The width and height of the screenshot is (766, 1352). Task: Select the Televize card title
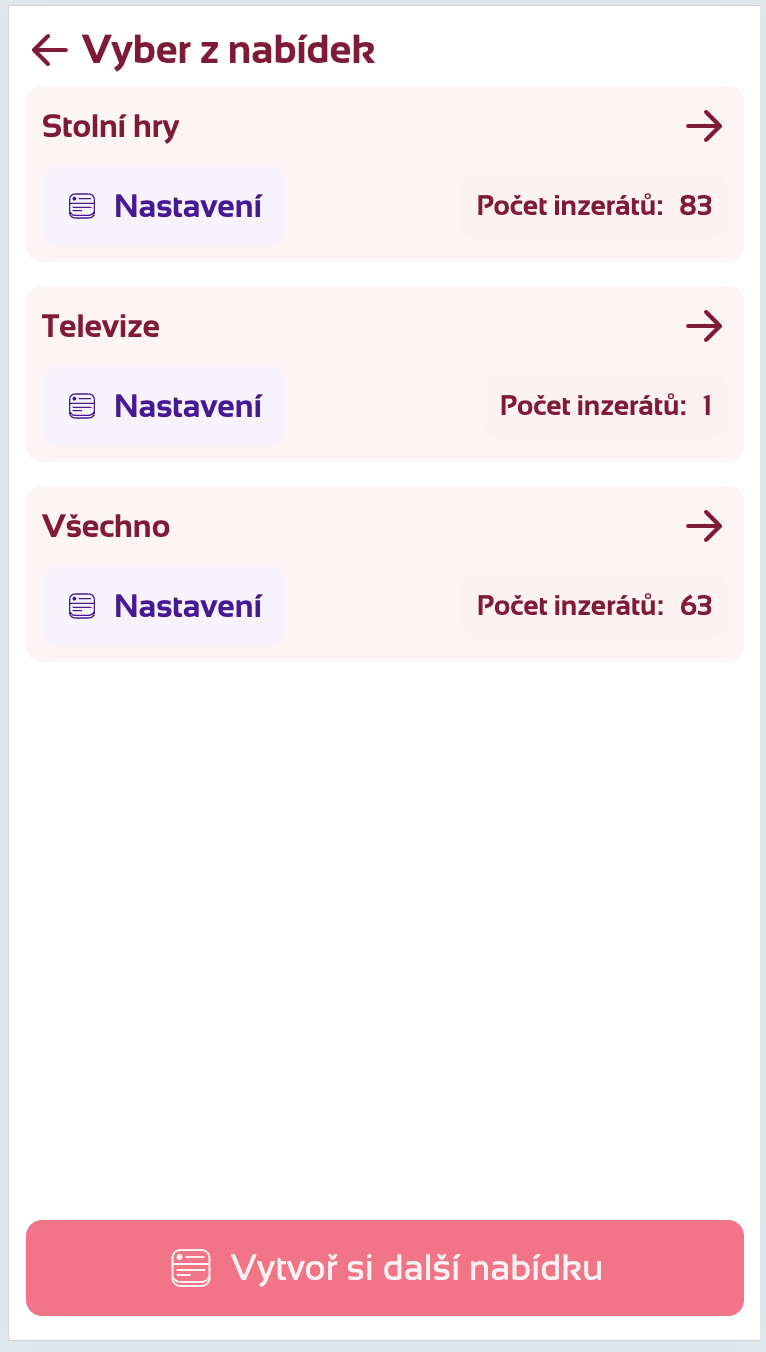(100, 326)
